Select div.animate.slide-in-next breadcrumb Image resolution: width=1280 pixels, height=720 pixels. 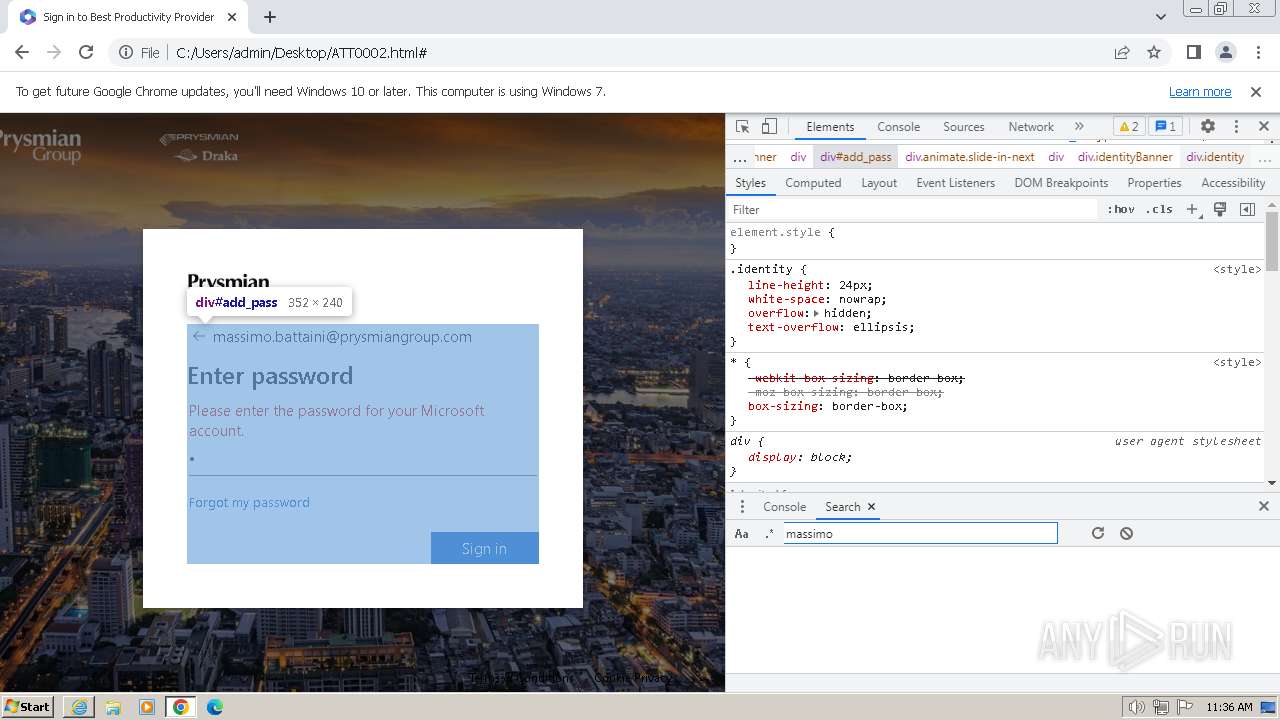(x=970, y=157)
